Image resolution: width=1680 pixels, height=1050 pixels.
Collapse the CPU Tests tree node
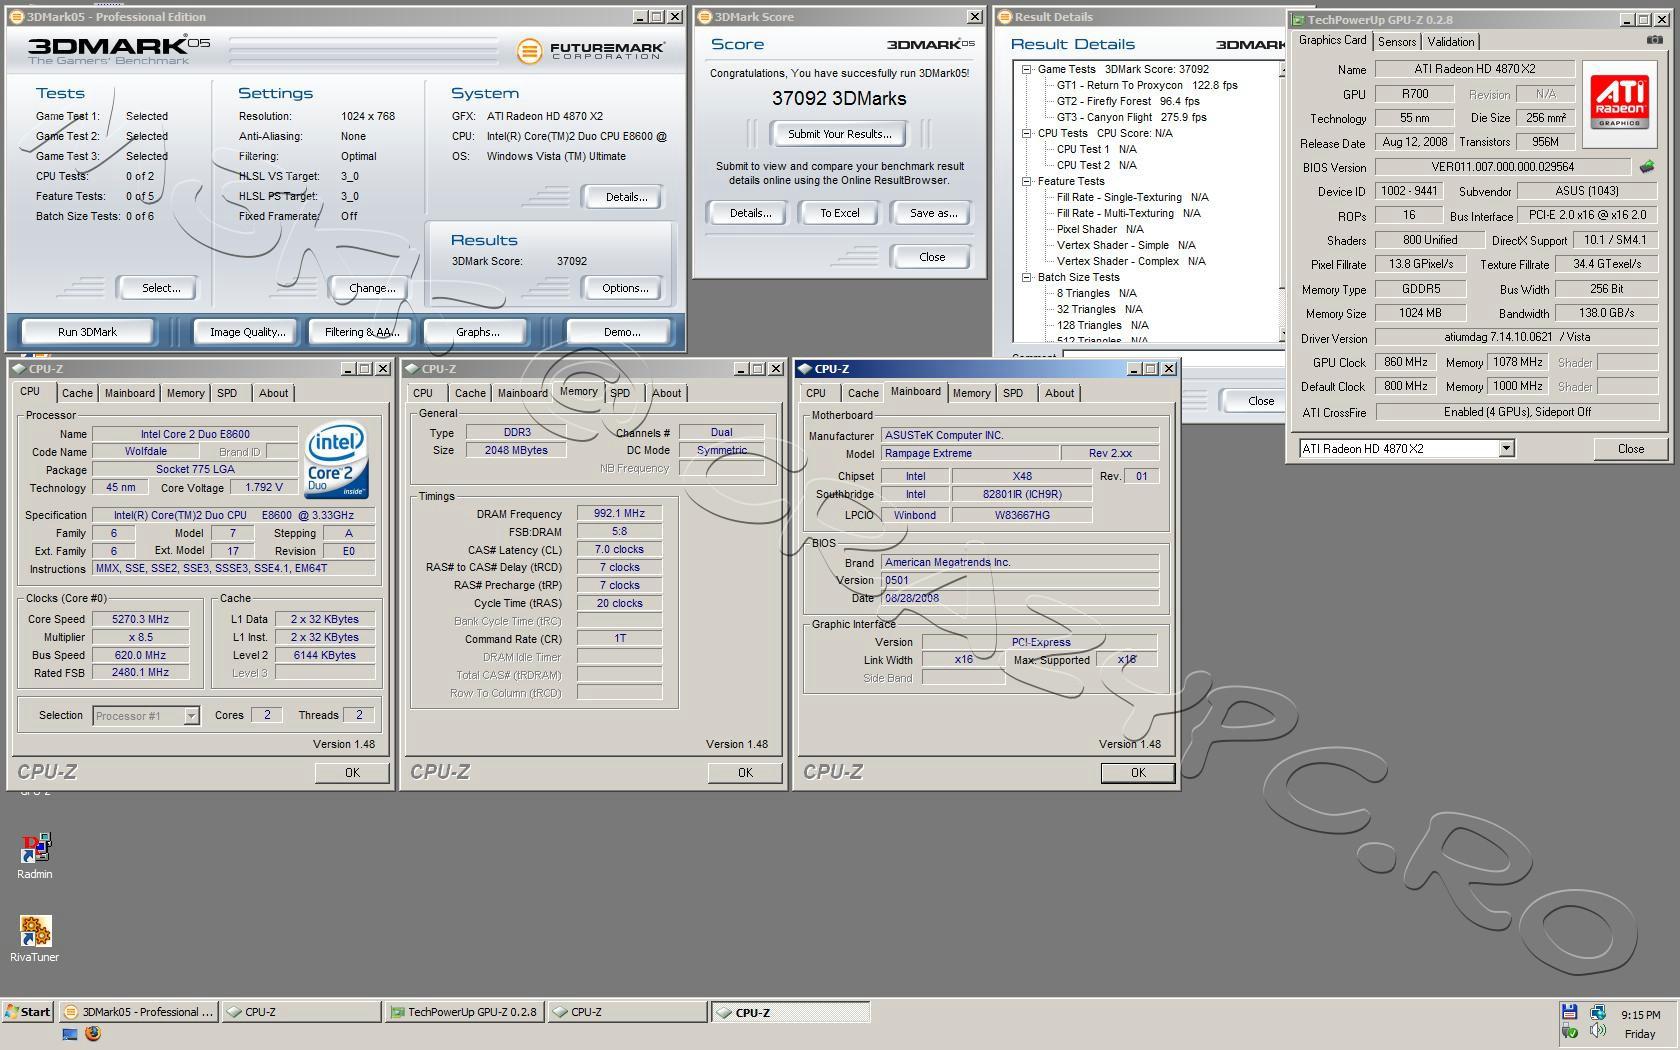[1027, 133]
